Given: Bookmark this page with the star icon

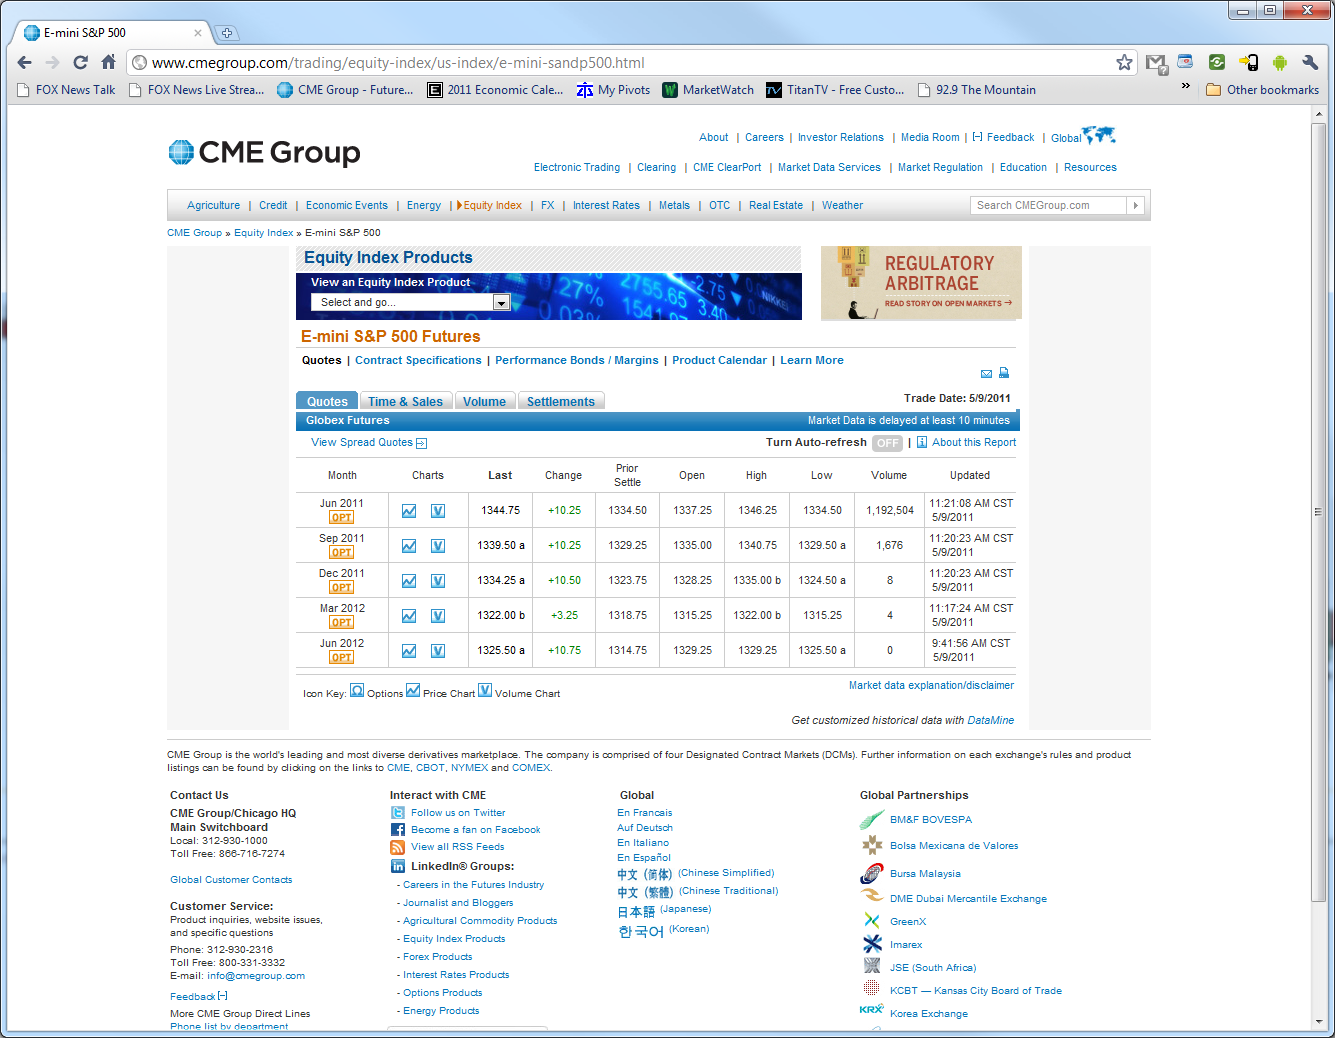Looking at the screenshot, I should (x=1124, y=63).
